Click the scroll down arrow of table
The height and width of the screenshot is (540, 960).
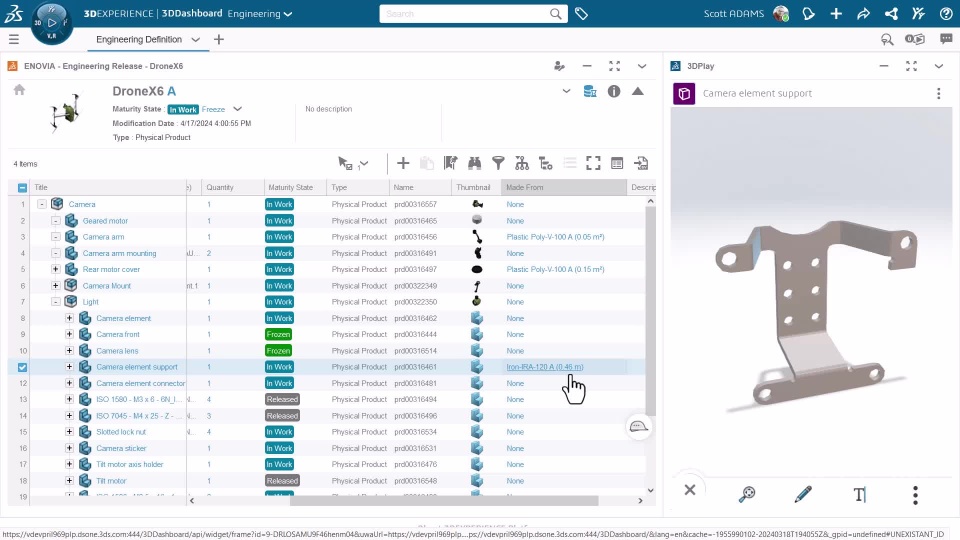(650, 490)
